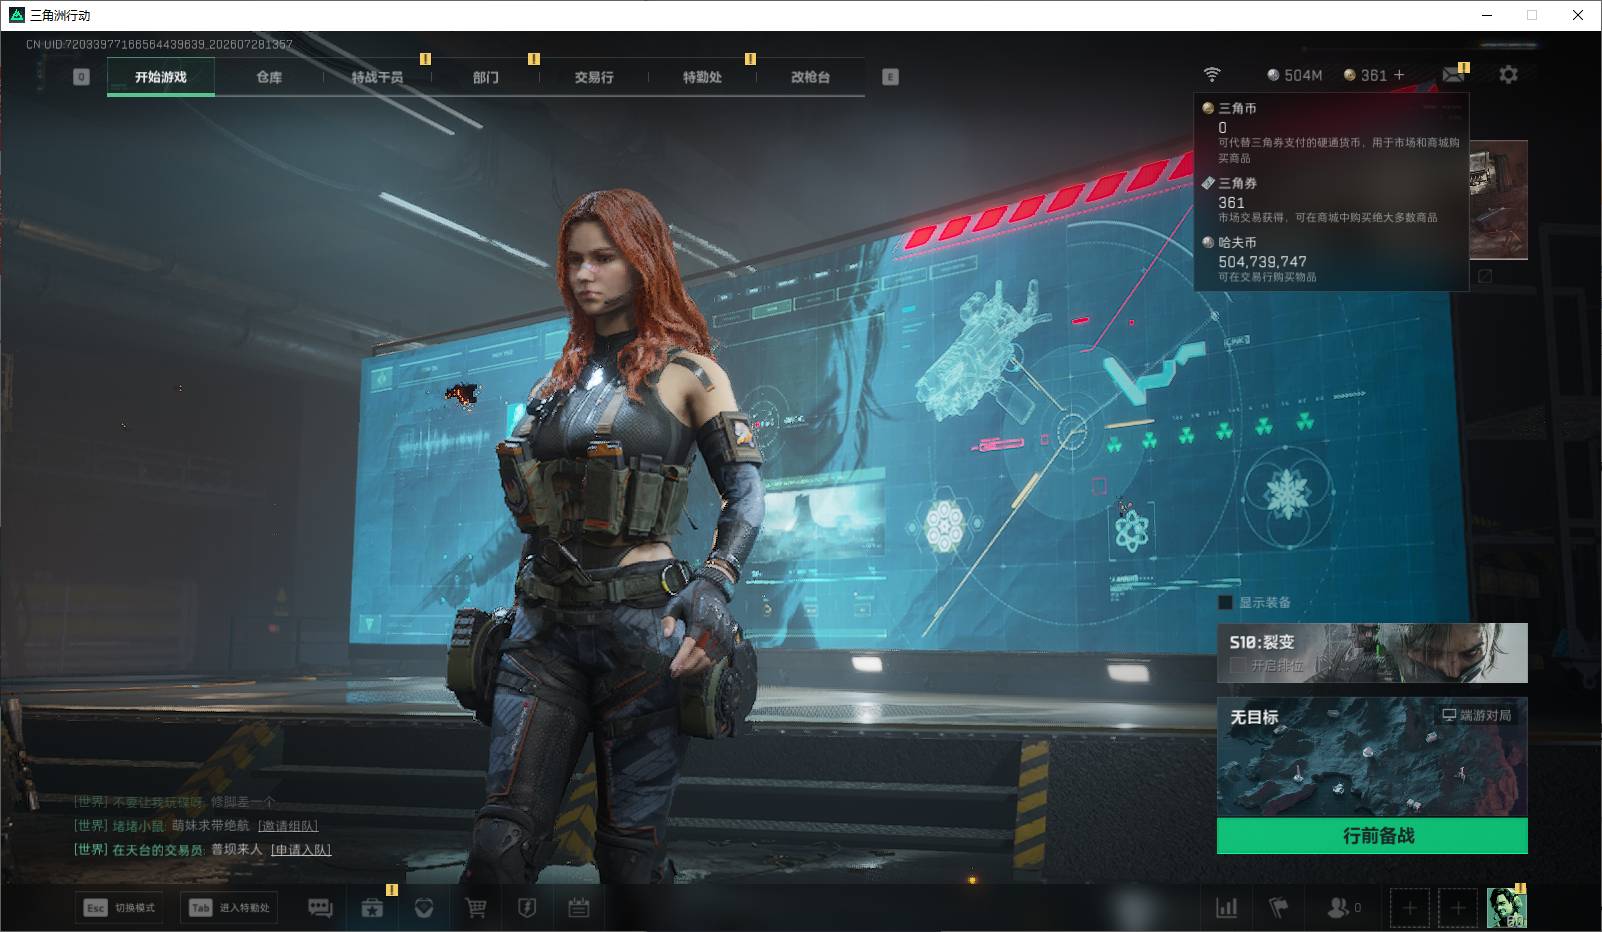The image size is (1602, 932).
Task: Click the 邀请组队 chat link
Action: (288, 826)
